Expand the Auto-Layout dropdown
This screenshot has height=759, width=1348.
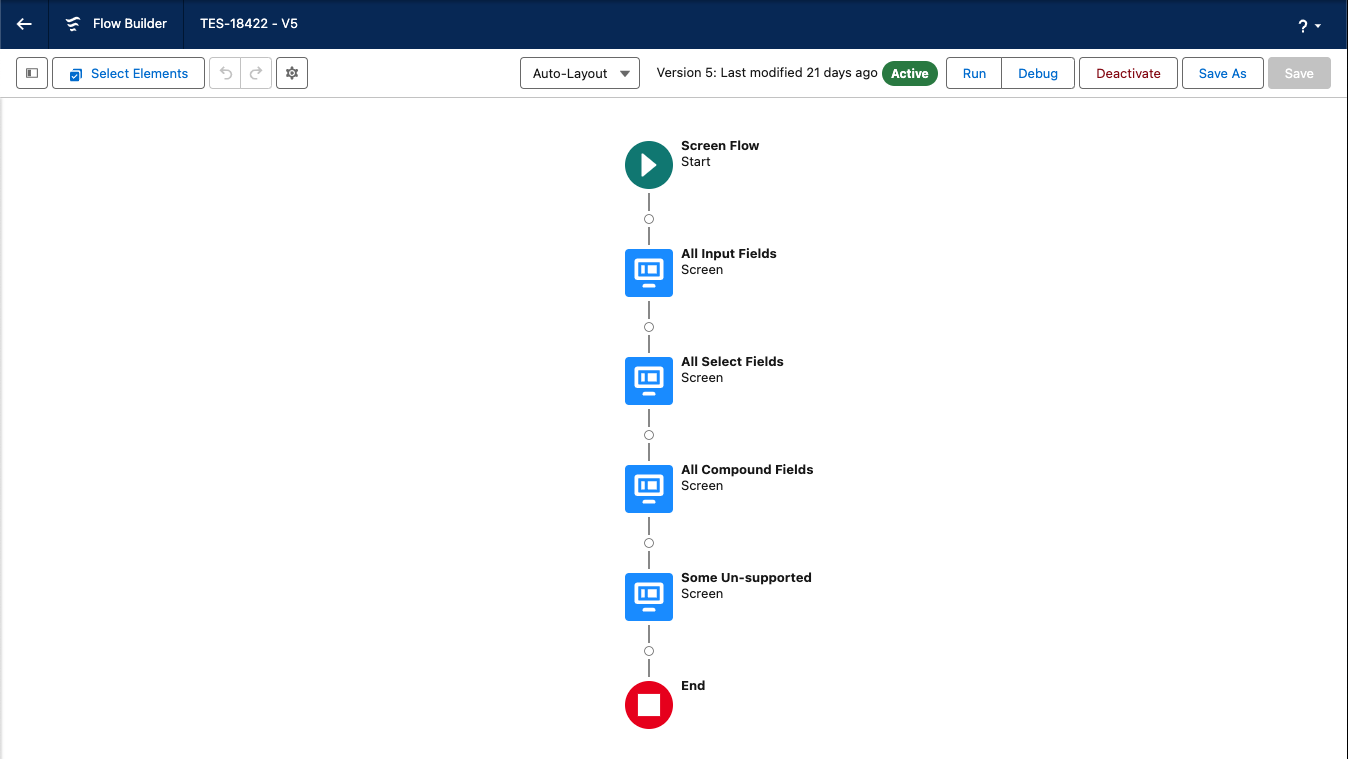580,73
